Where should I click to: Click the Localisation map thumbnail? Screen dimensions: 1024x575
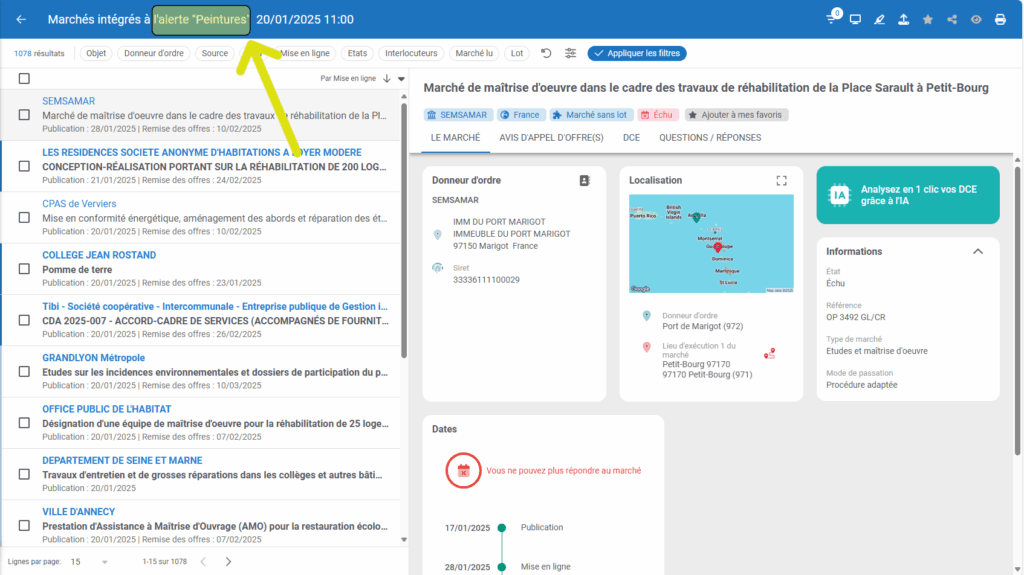pos(711,243)
